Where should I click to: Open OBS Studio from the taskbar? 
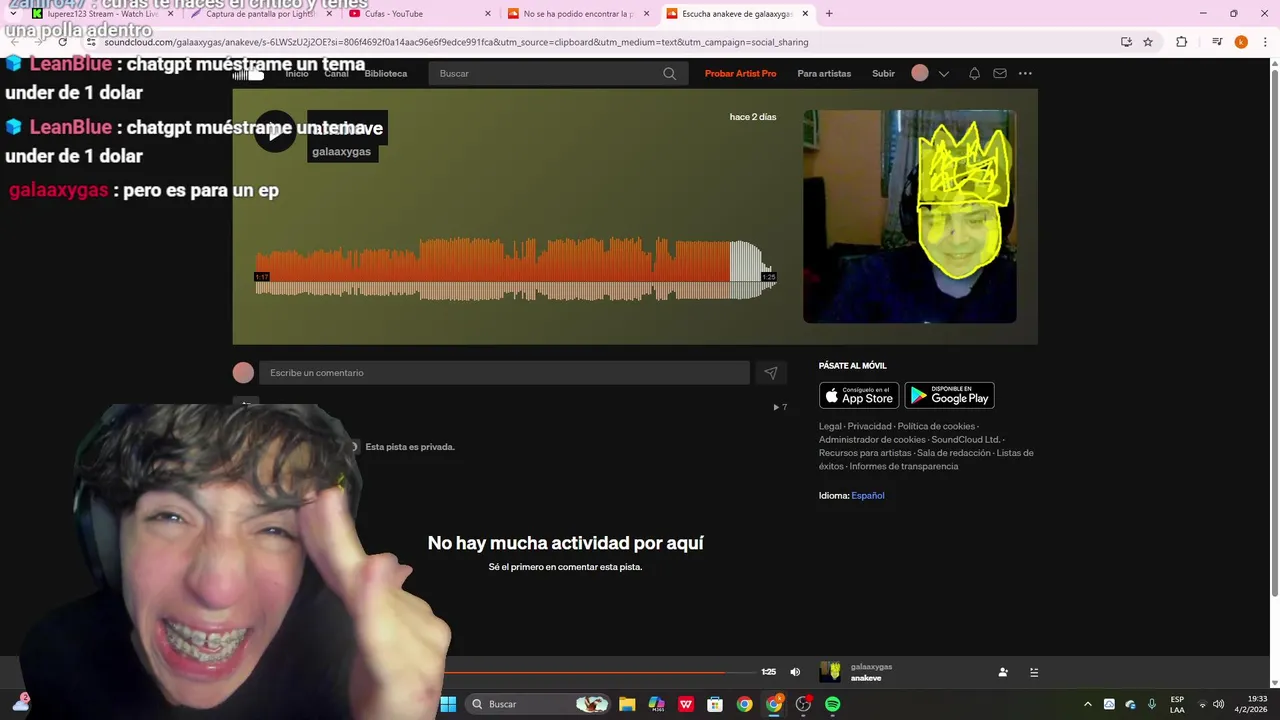pos(803,704)
